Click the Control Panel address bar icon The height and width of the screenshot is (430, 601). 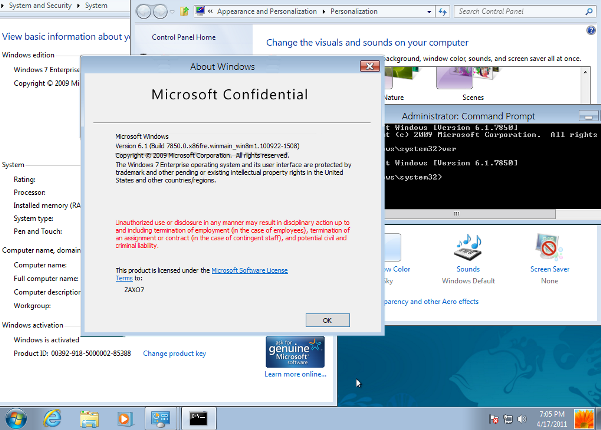click(200, 11)
